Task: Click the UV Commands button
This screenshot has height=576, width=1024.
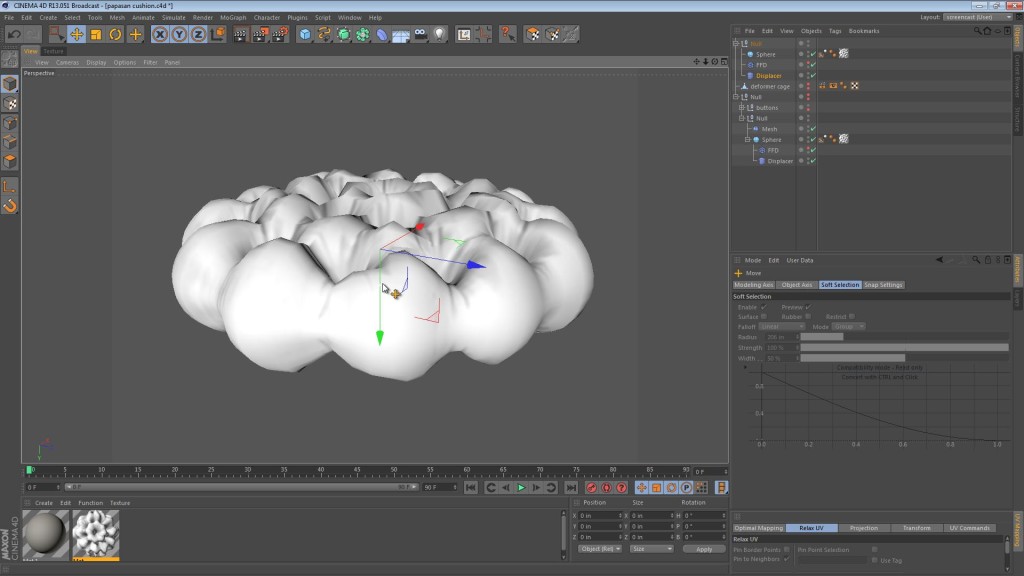Action: [x=970, y=528]
